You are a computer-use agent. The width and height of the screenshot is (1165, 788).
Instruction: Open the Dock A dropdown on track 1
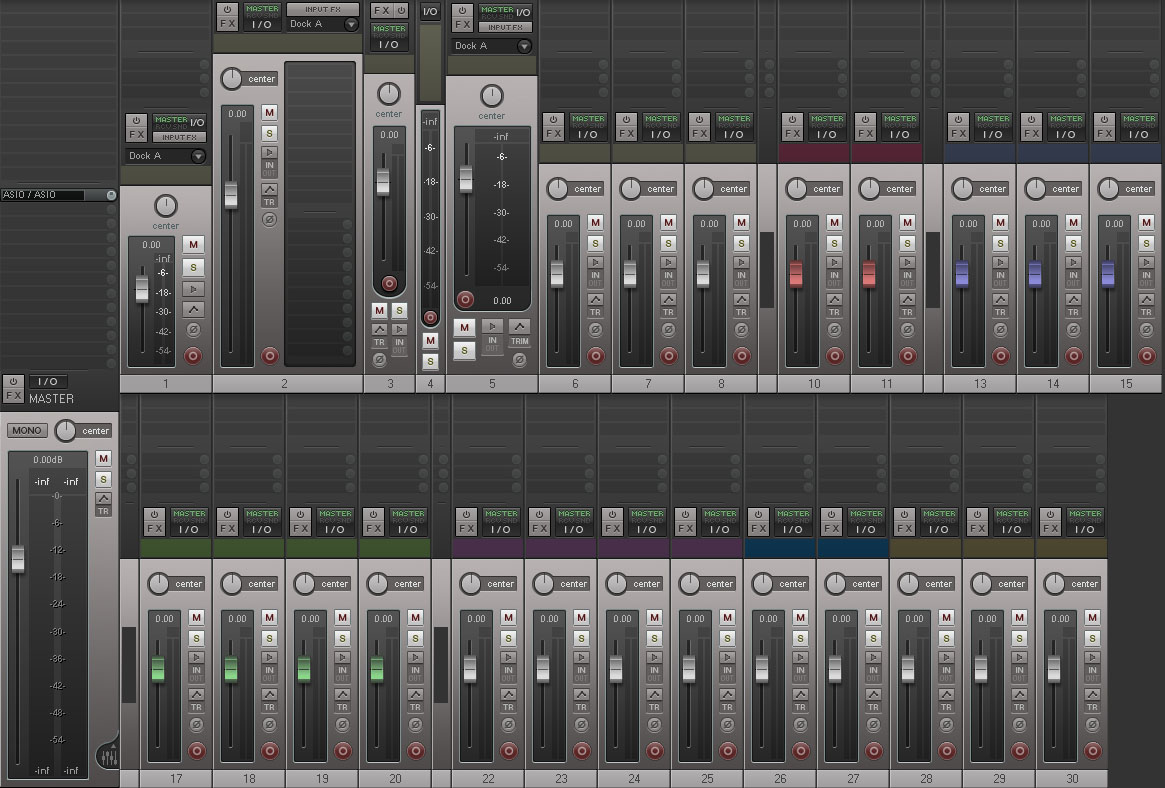tap(198, 156)
